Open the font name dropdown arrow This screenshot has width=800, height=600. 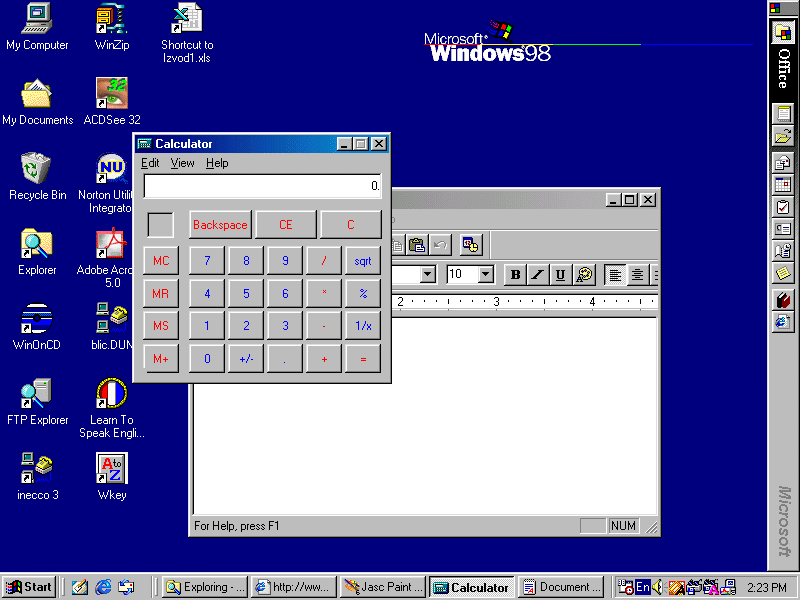click(428, 275)
